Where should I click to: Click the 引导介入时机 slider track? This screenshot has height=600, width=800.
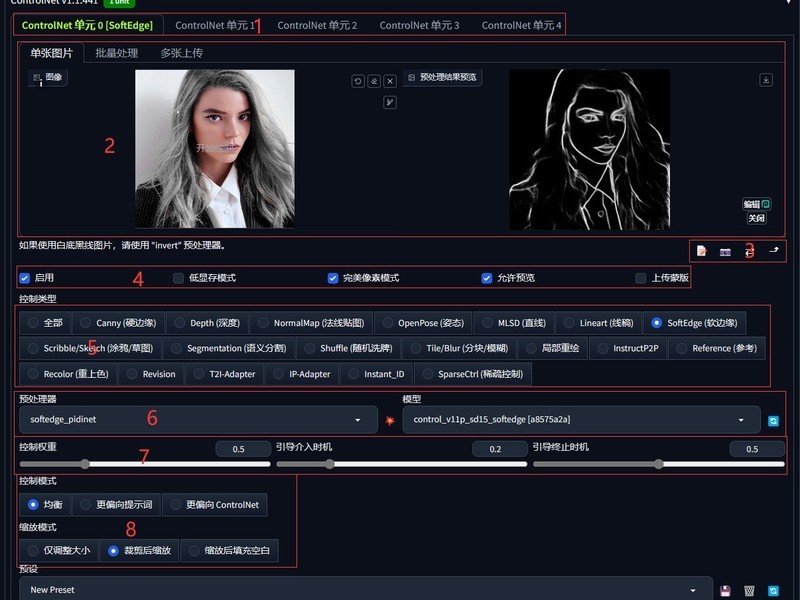[402, 464]
